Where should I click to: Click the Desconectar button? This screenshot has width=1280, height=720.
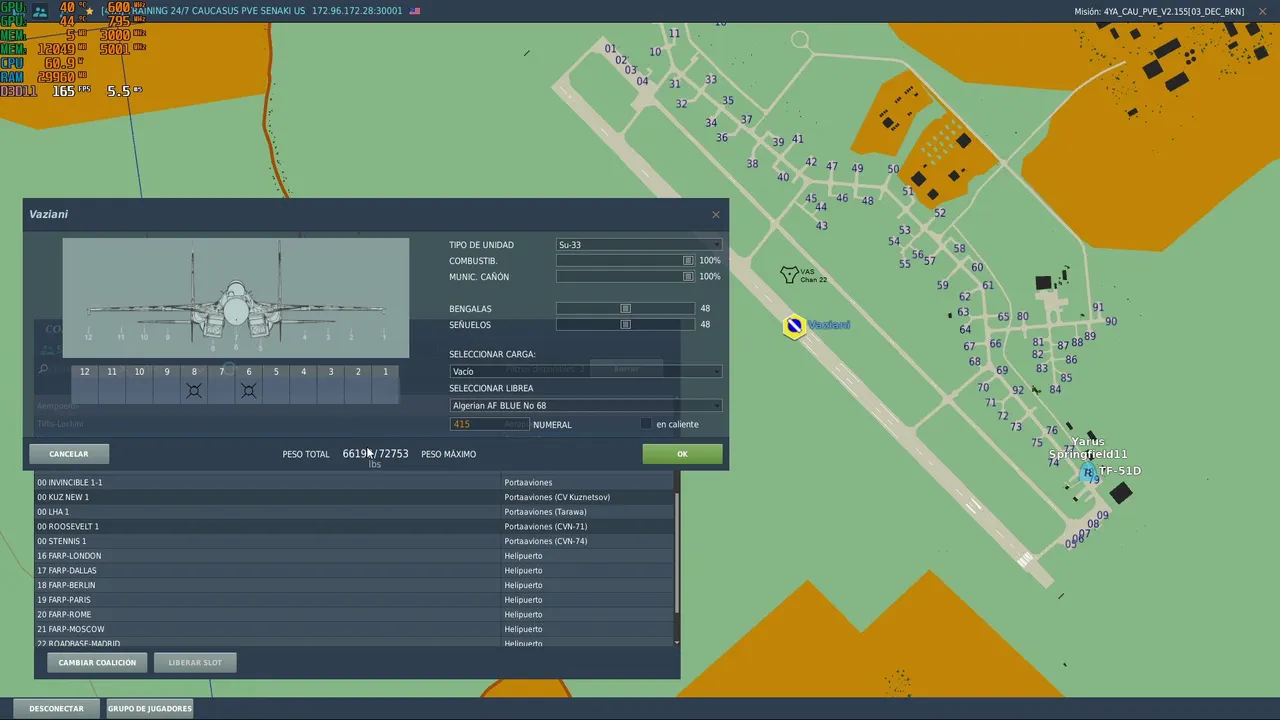[x=56, y=708]
